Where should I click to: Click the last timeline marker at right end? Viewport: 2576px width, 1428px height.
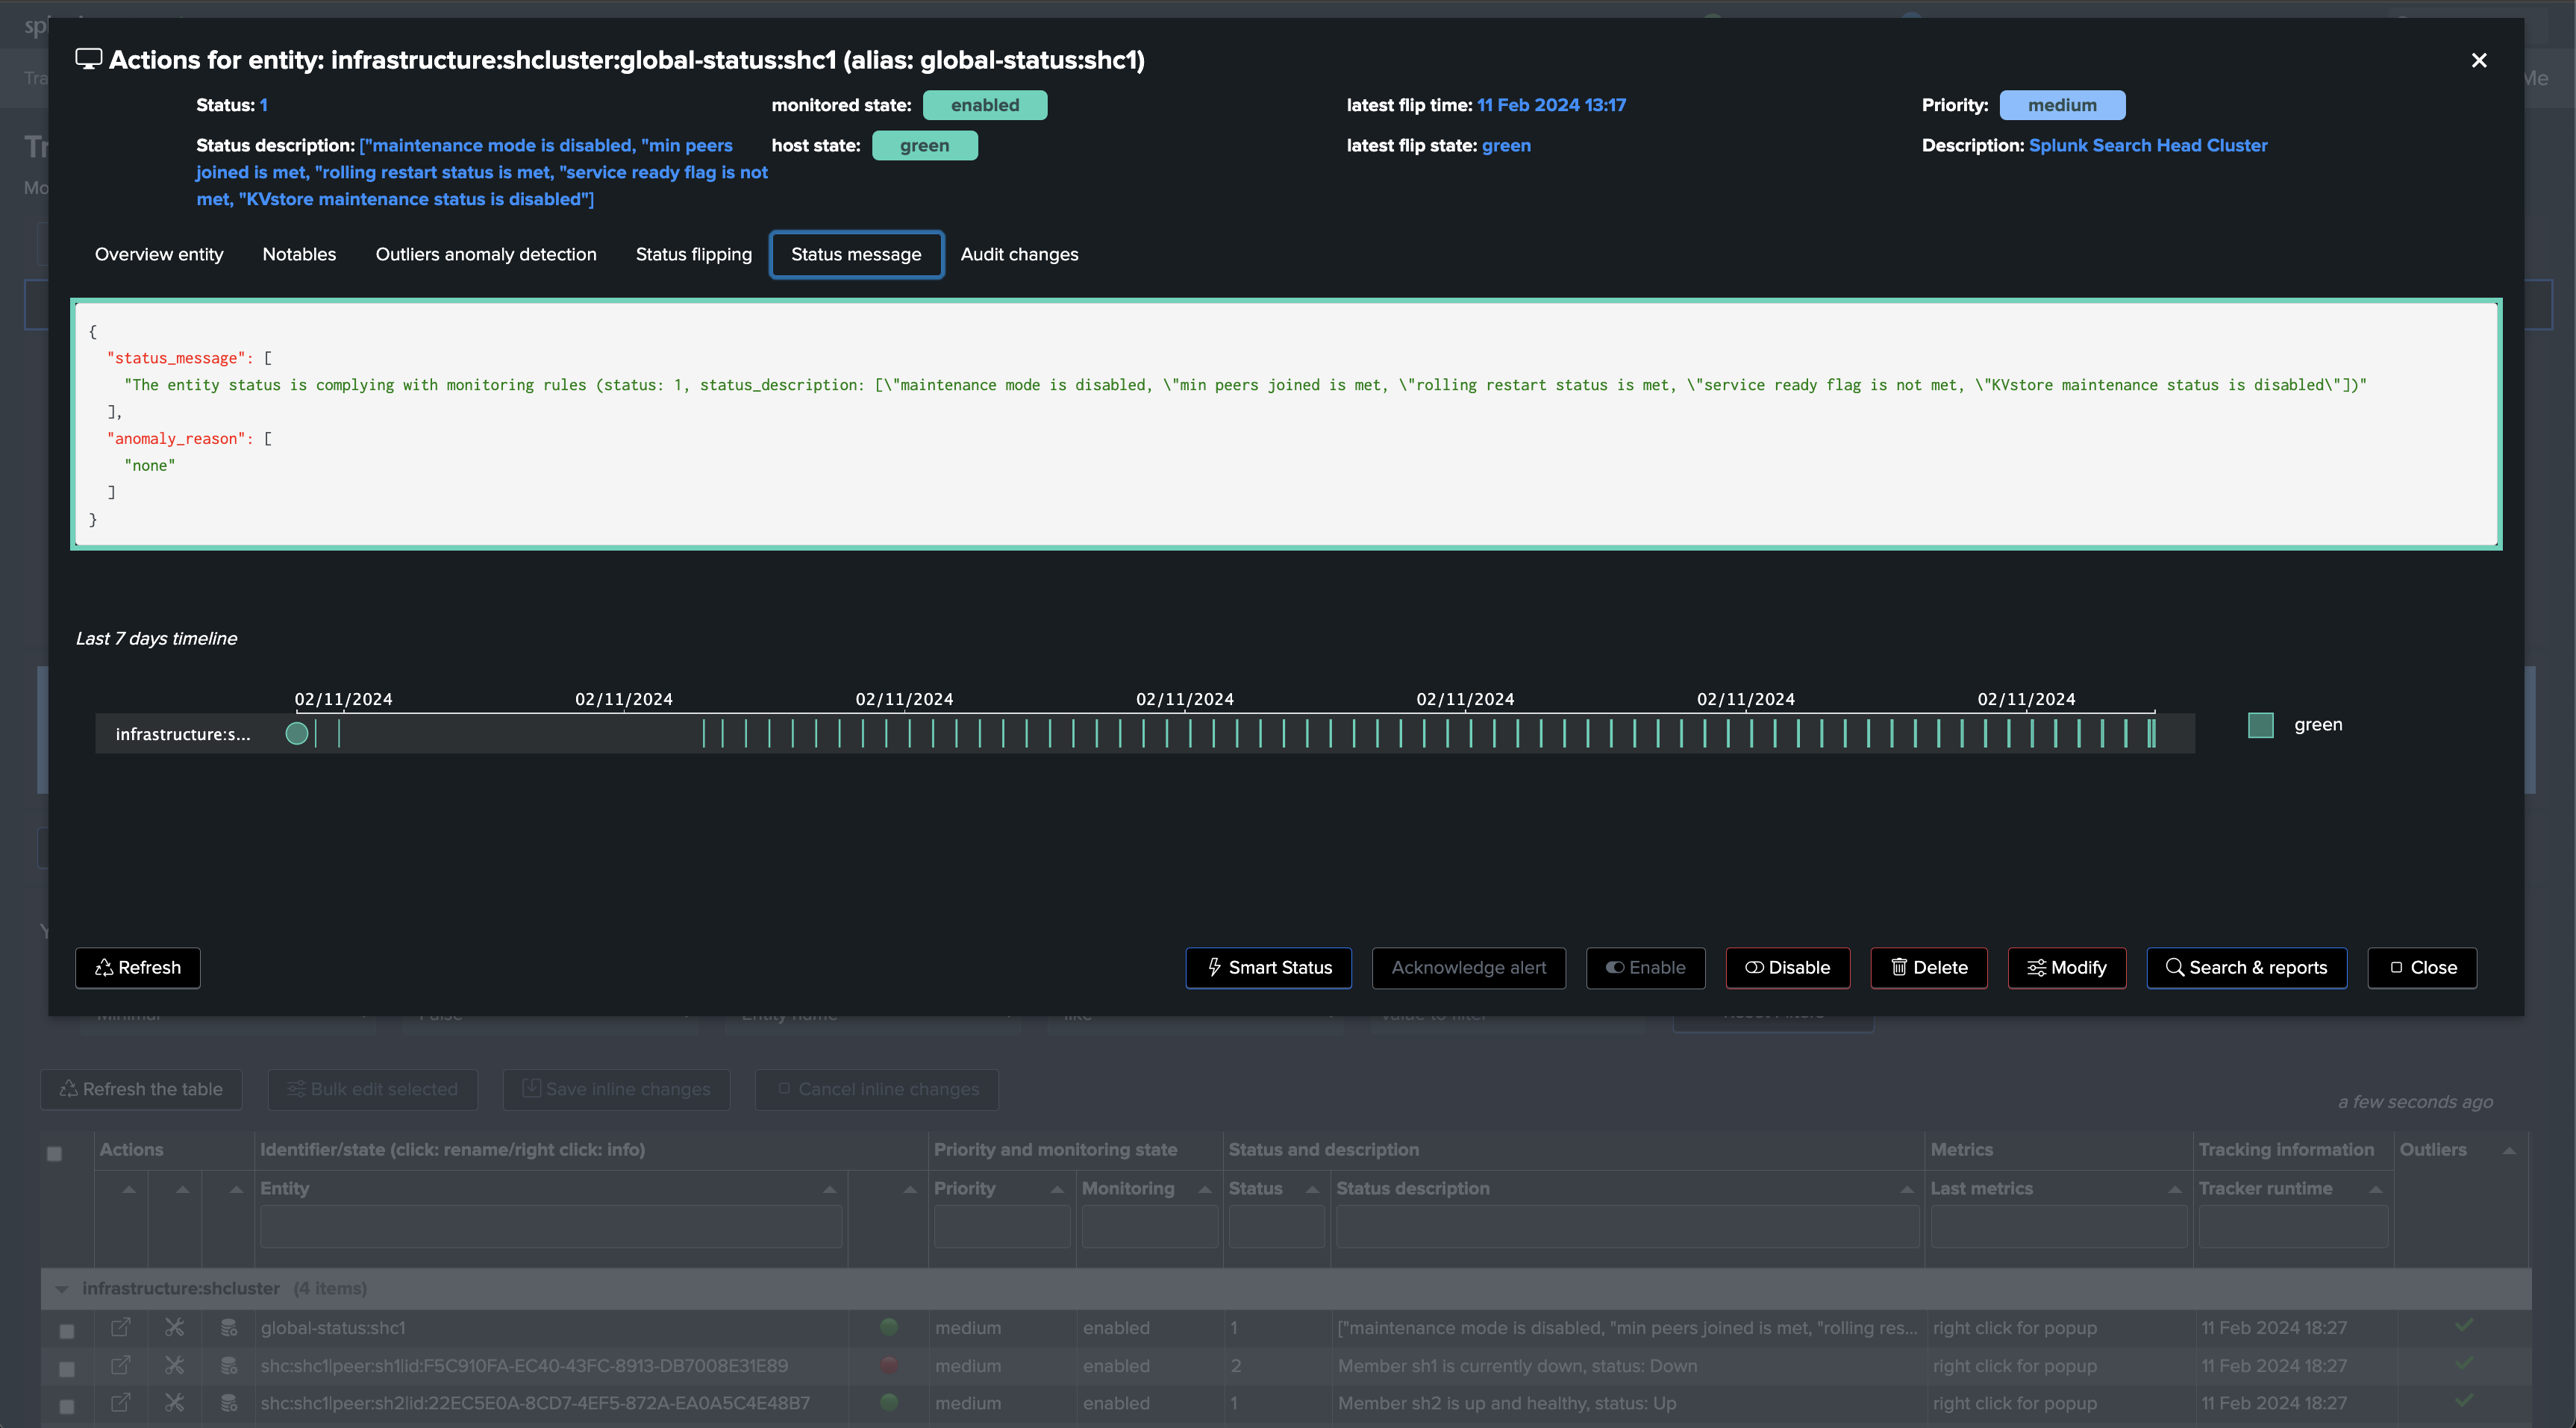point(2152,733)
